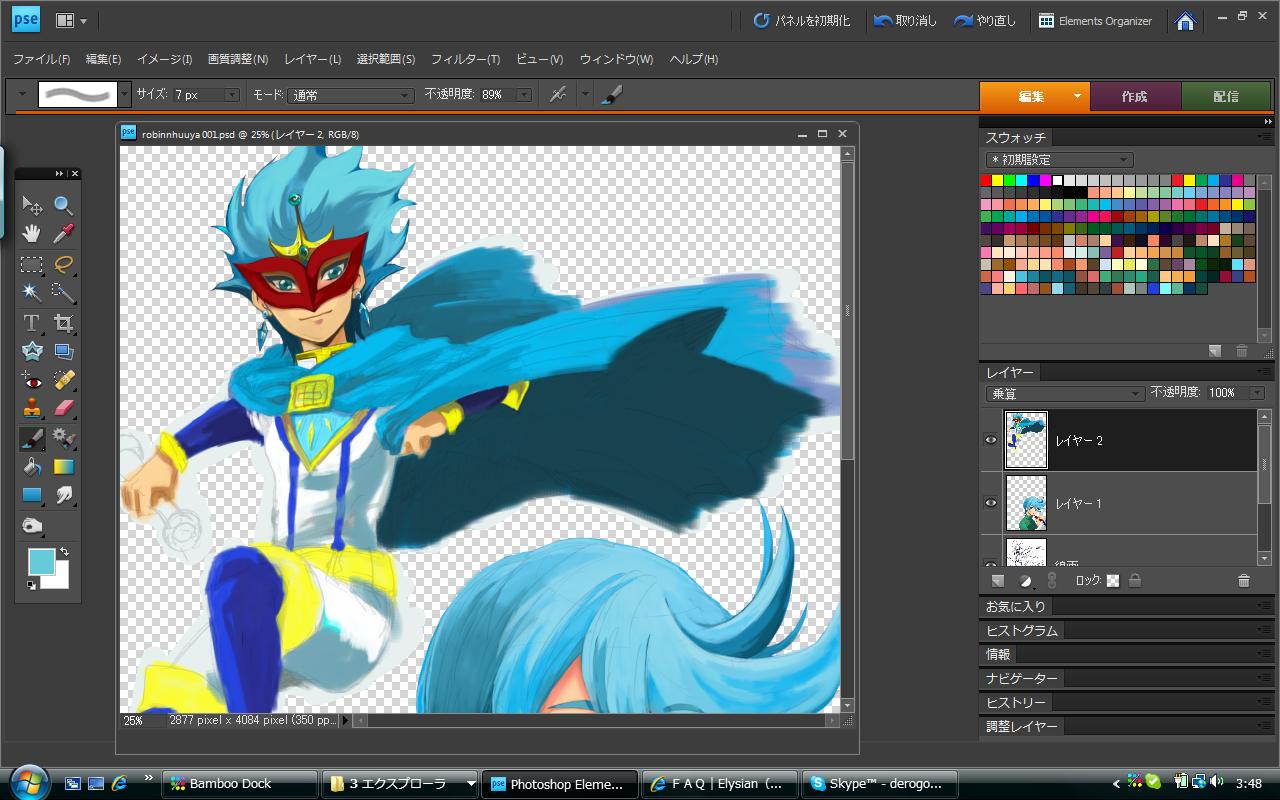1280x800 pixels.
Task: Open the レイヤー(L) menu
Action: 312,59
